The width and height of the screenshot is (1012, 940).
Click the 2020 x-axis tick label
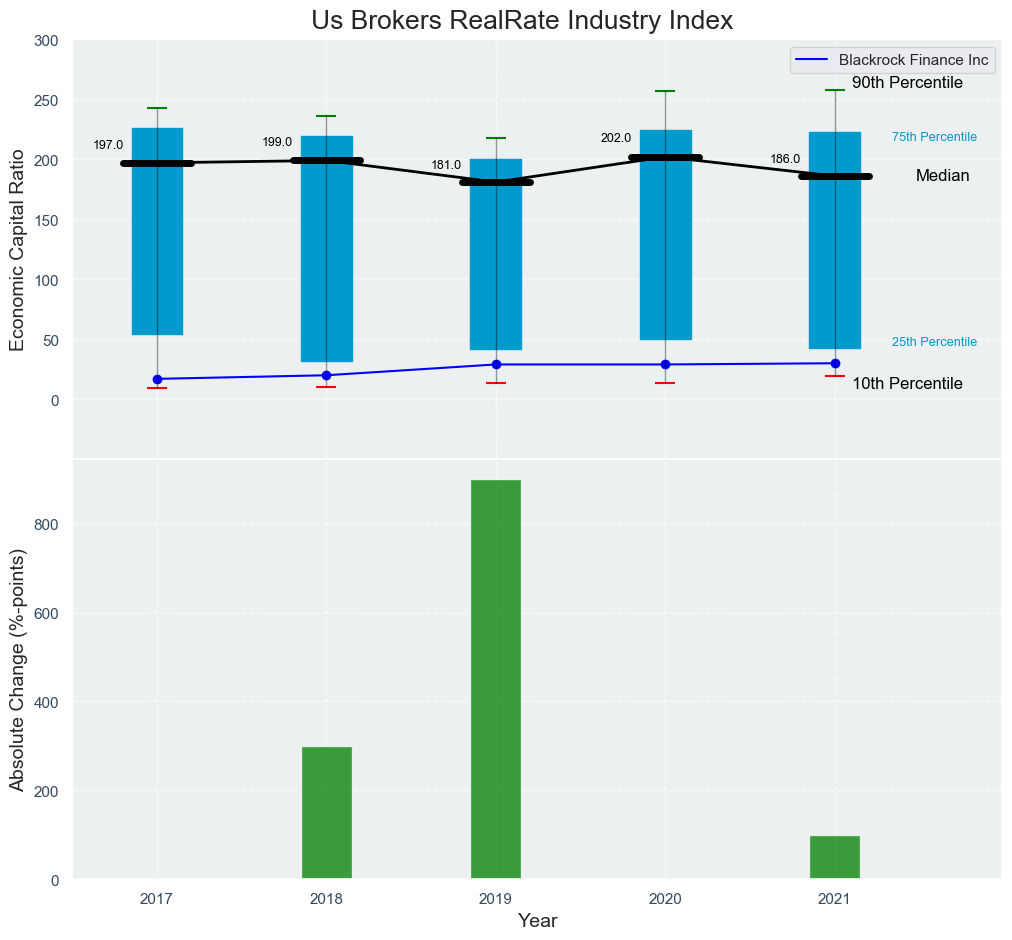click(x=665, y=899)
